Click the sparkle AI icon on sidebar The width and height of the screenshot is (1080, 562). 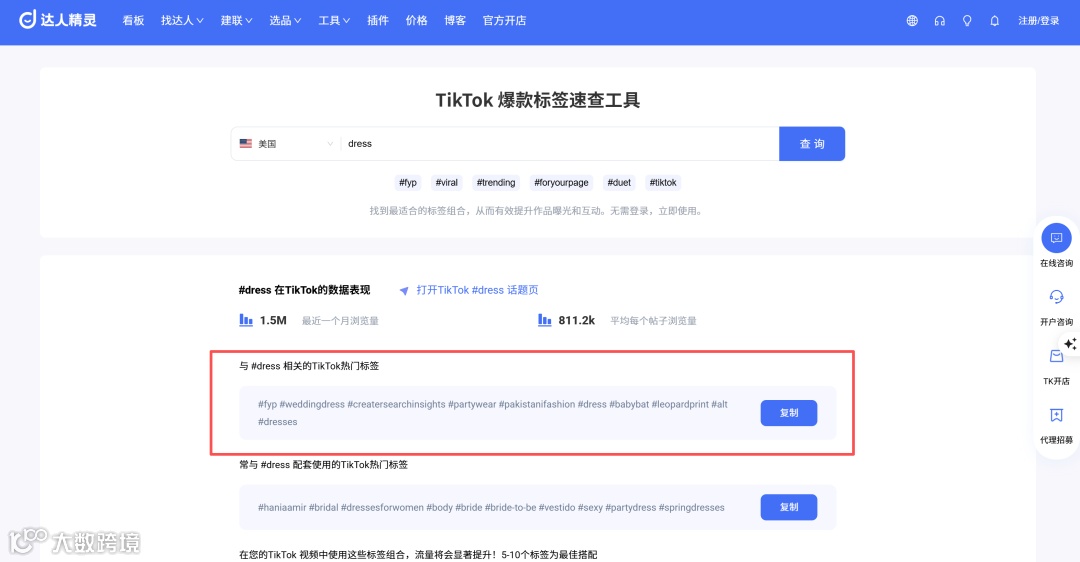pyautogui.click(x=1070, y=343)
